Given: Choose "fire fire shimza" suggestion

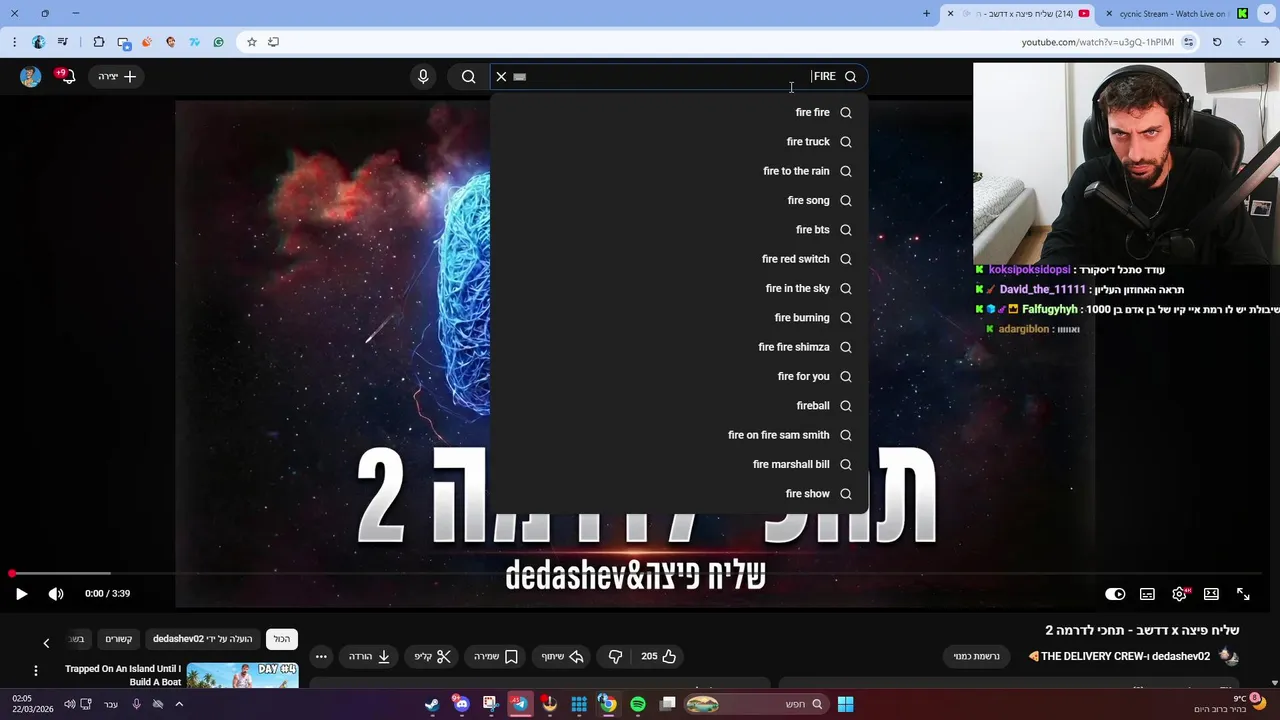Looking at the screenshot, I should point(679,347).
